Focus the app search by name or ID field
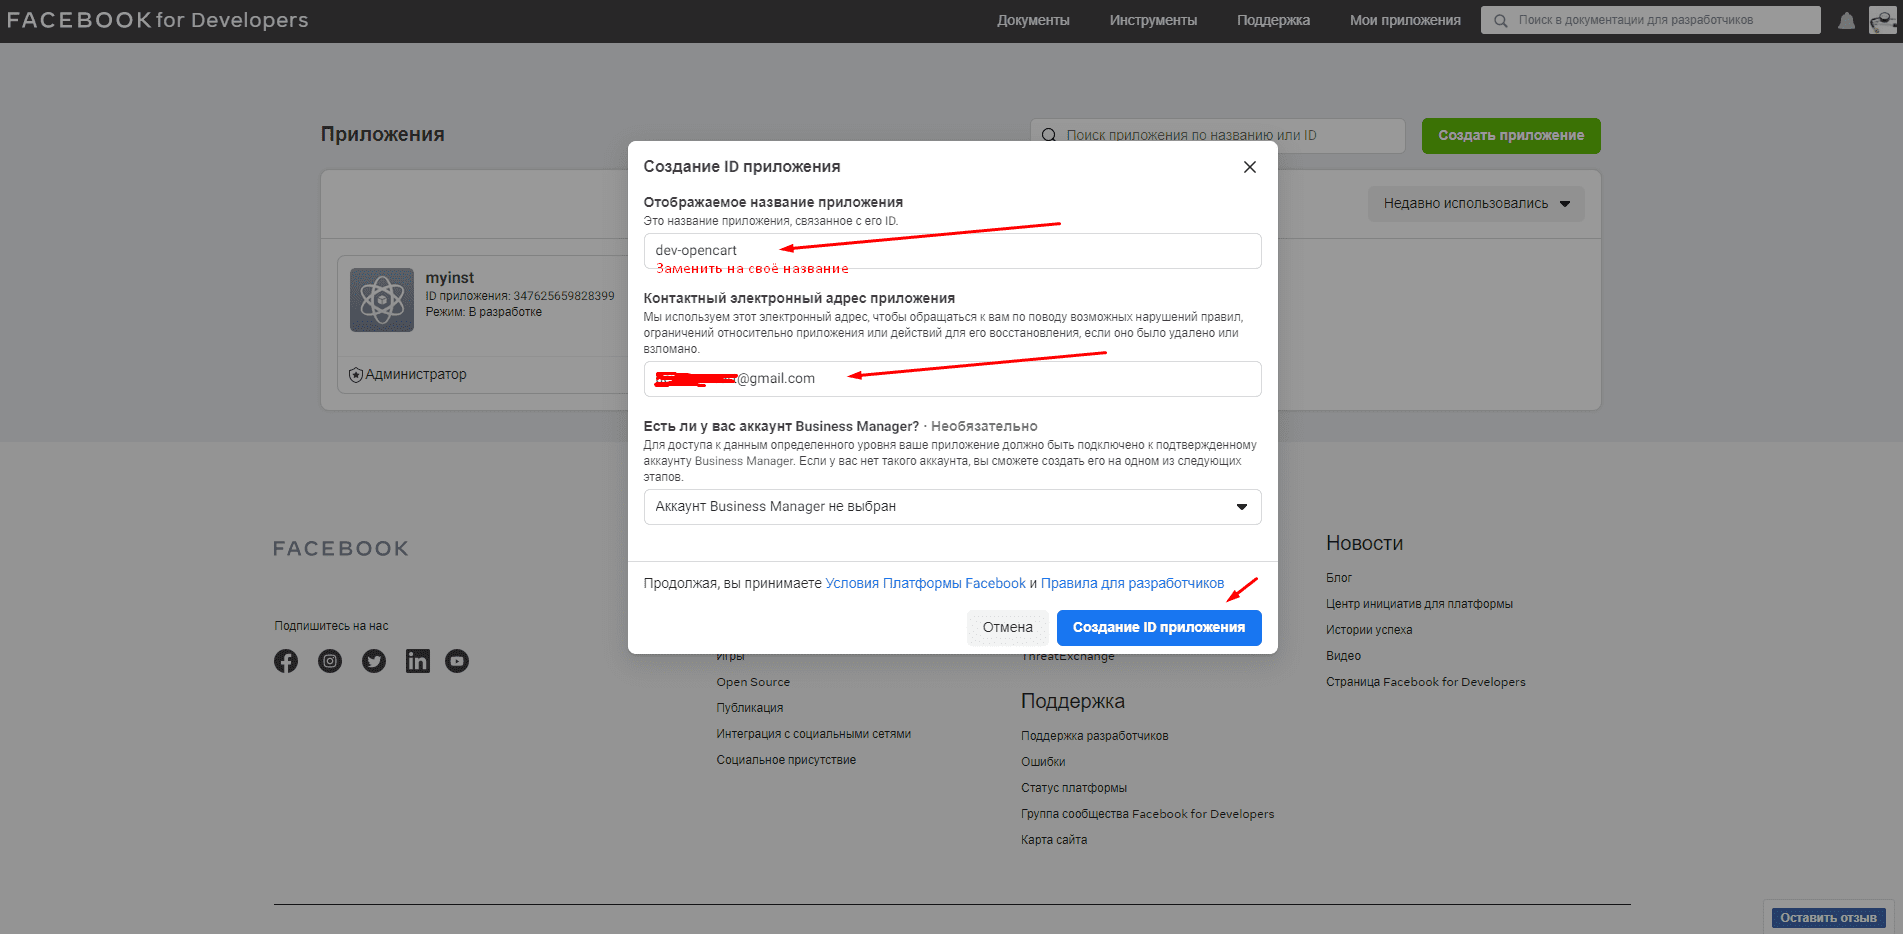This screenshot has height=934, width=1903. 1217,136
